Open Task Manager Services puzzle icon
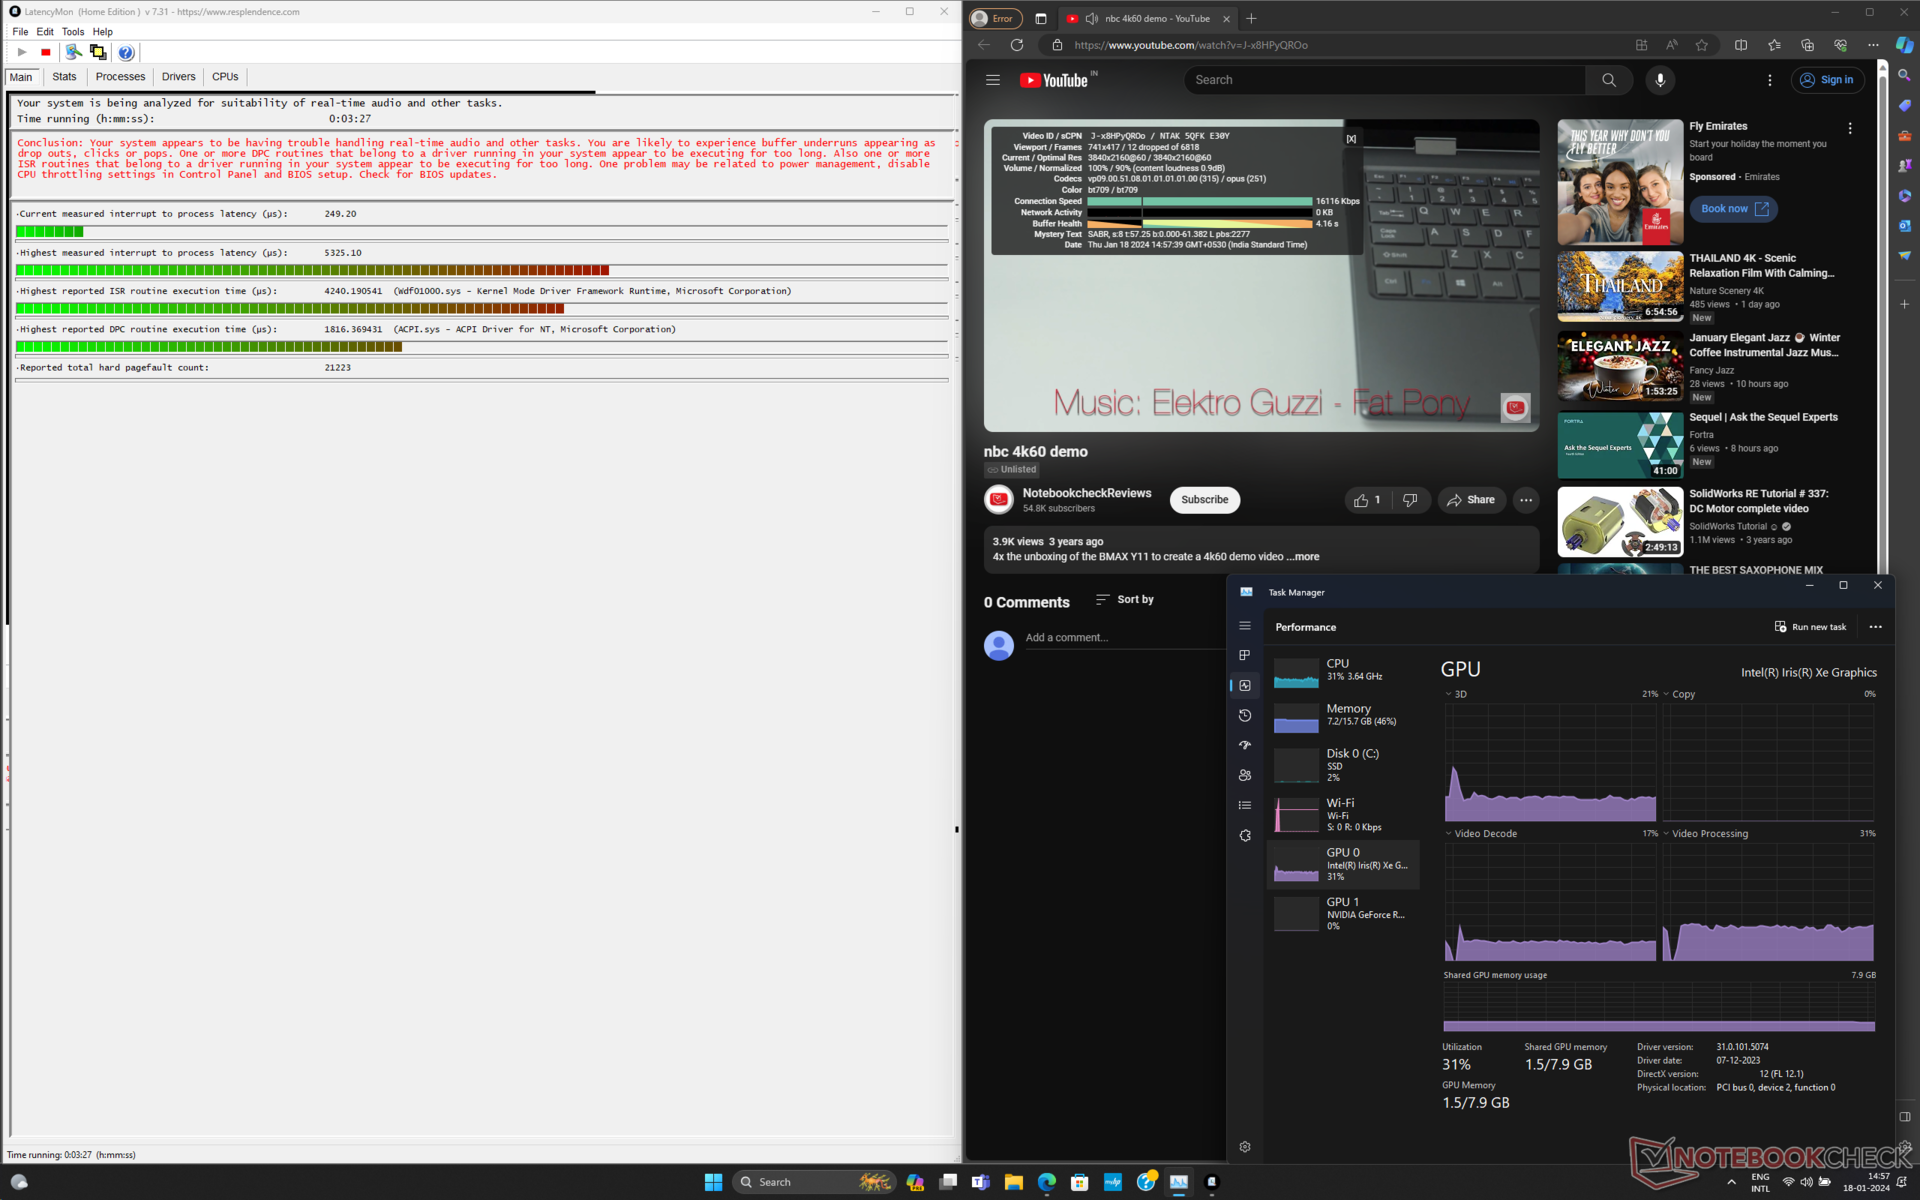 coord(1245,835)
